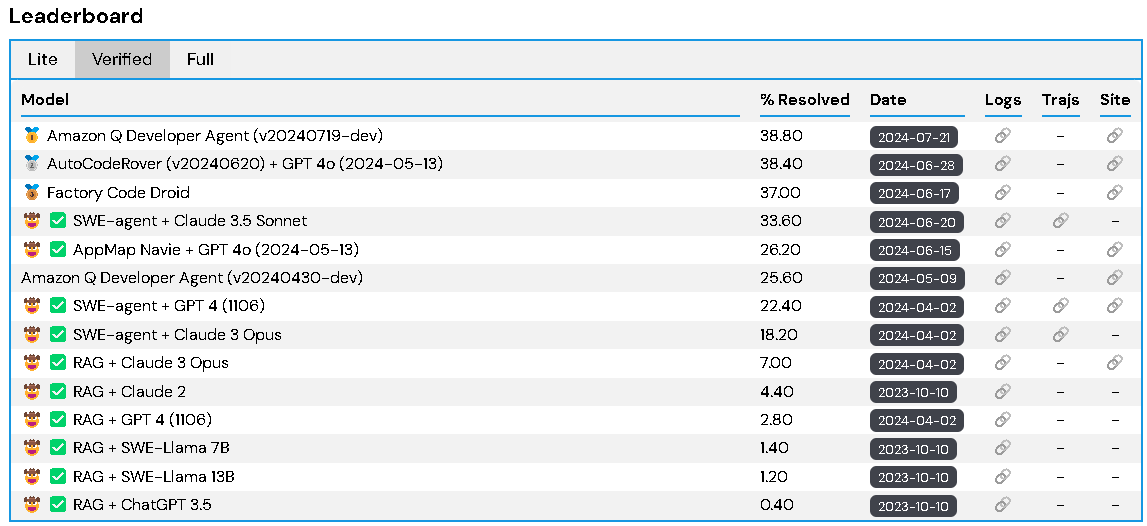The image size is (1147, 526).
Task: Open logs link for SWE-agent + Claude 3 Opus
Action: [1002, 334]
